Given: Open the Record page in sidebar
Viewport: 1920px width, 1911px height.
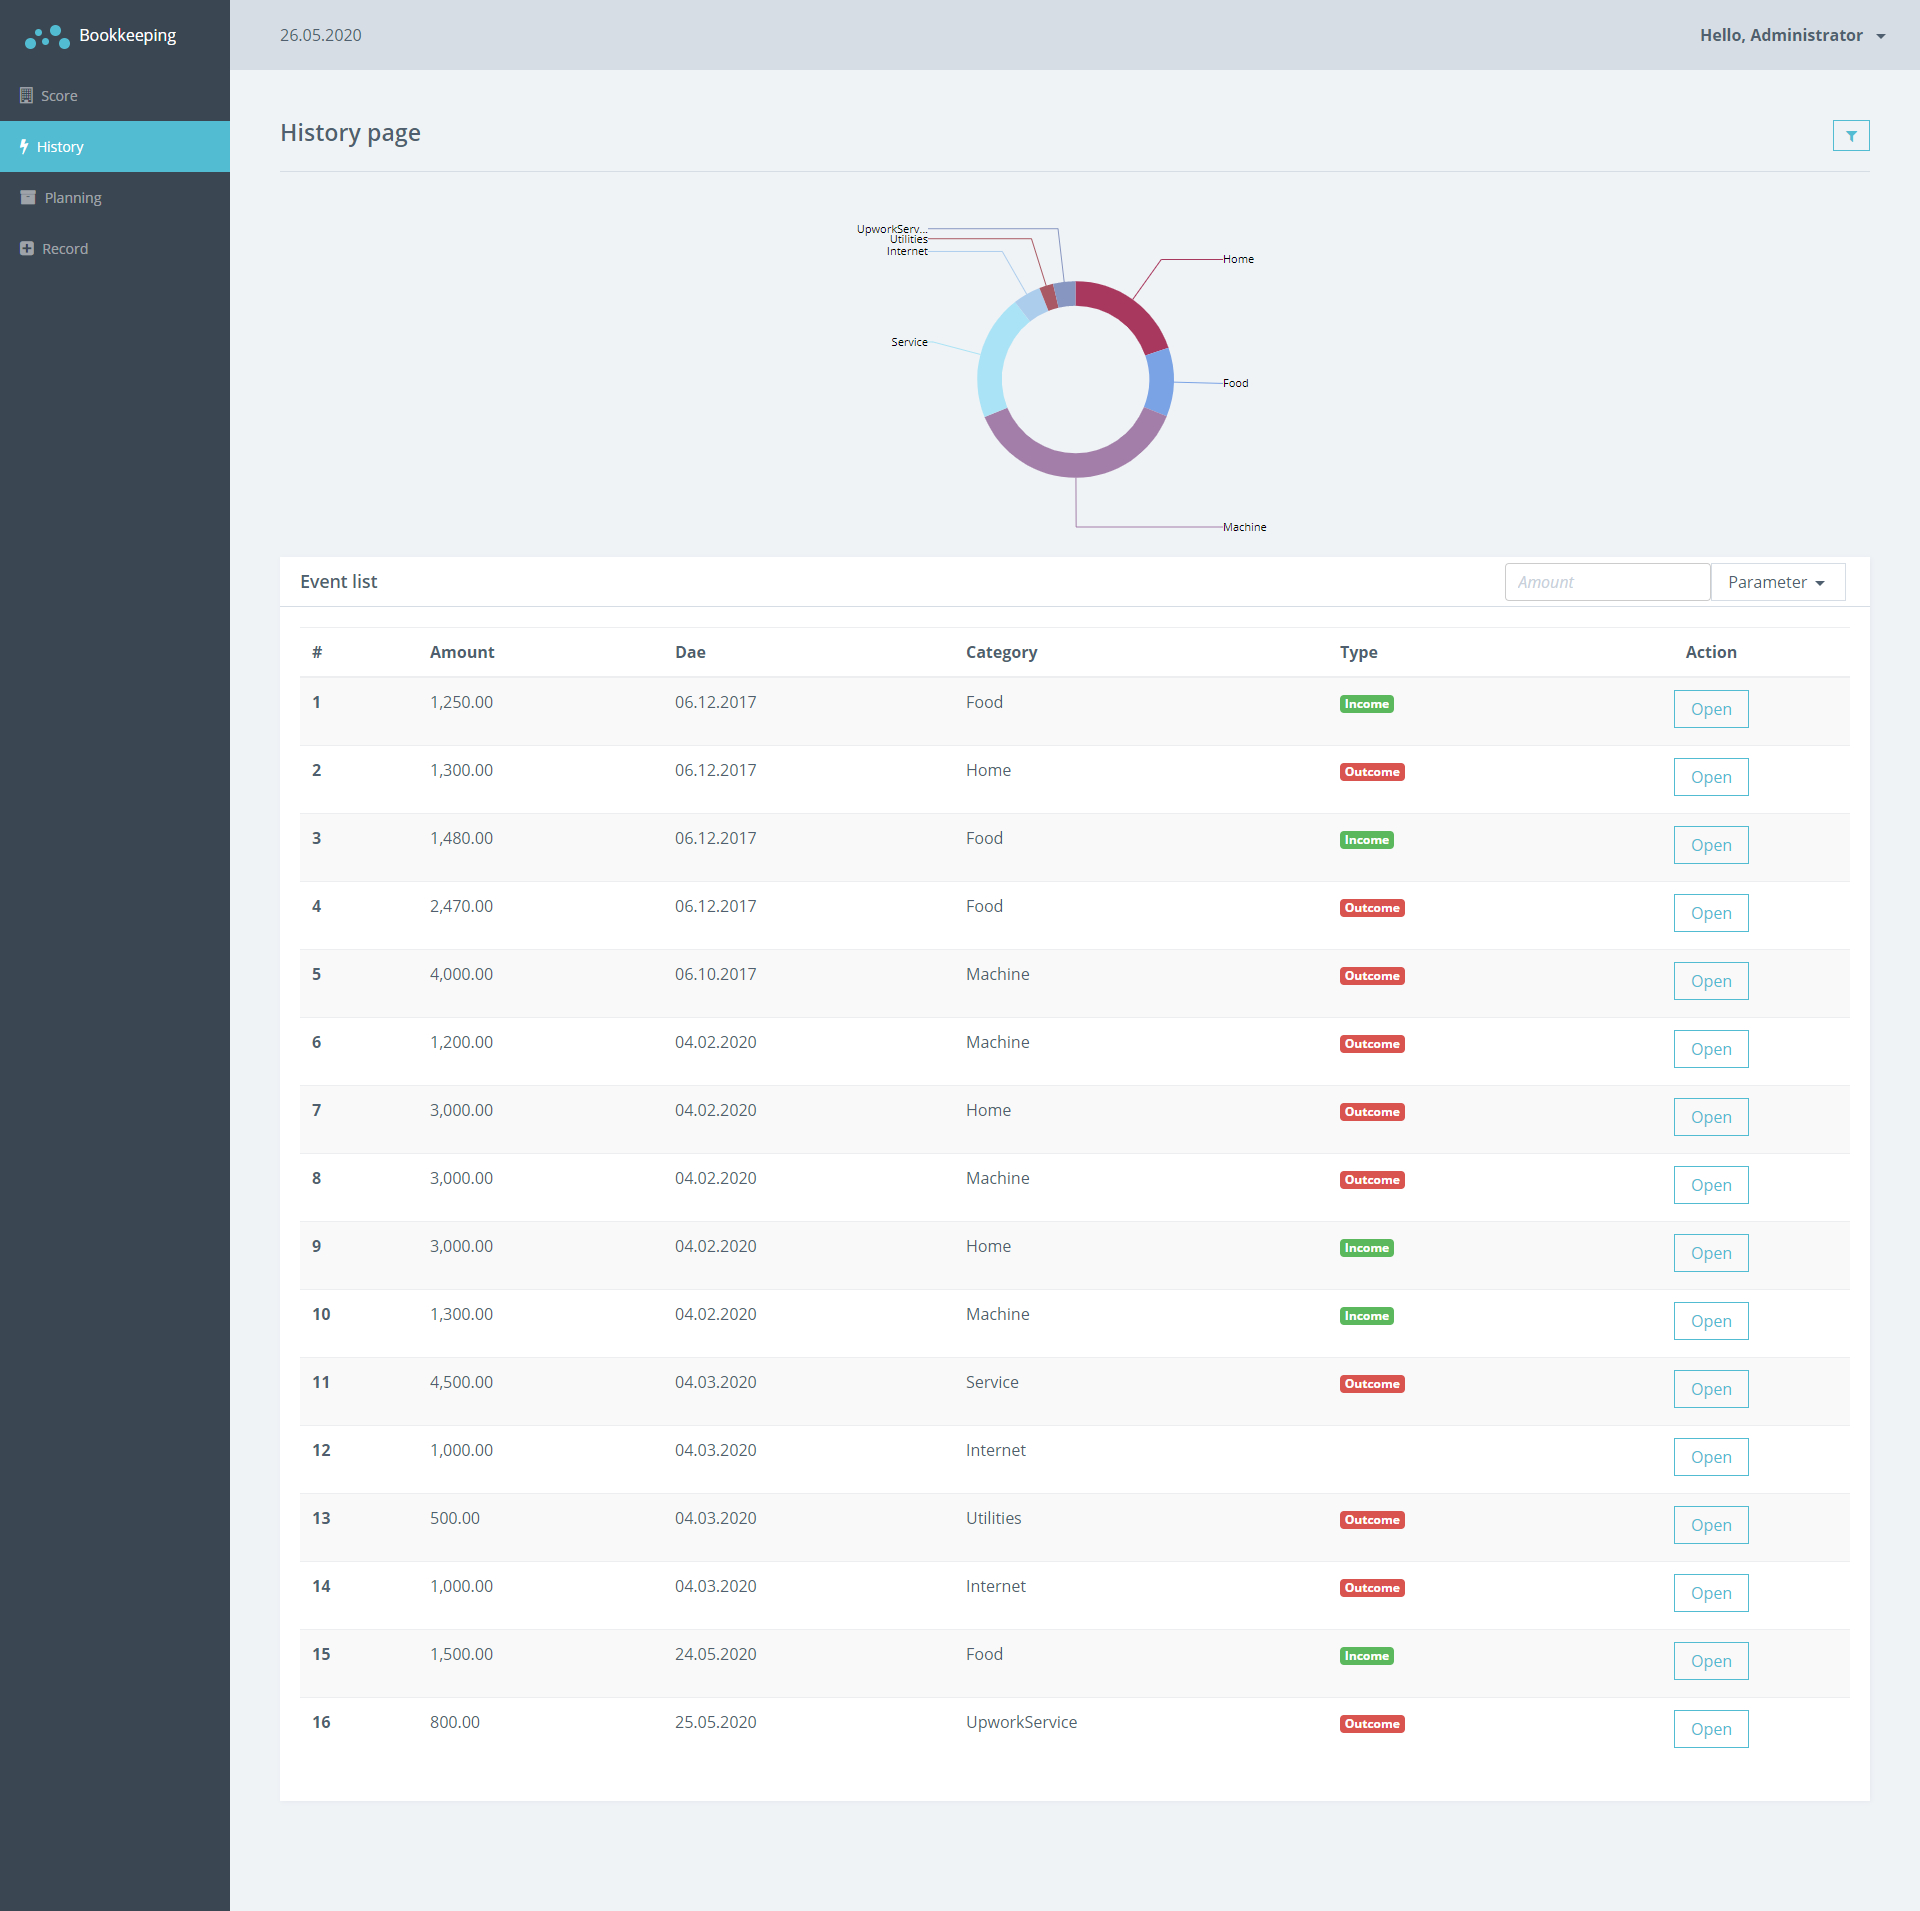Looking at the screenshot, I should pyautogui.click(x=65, y=249).
